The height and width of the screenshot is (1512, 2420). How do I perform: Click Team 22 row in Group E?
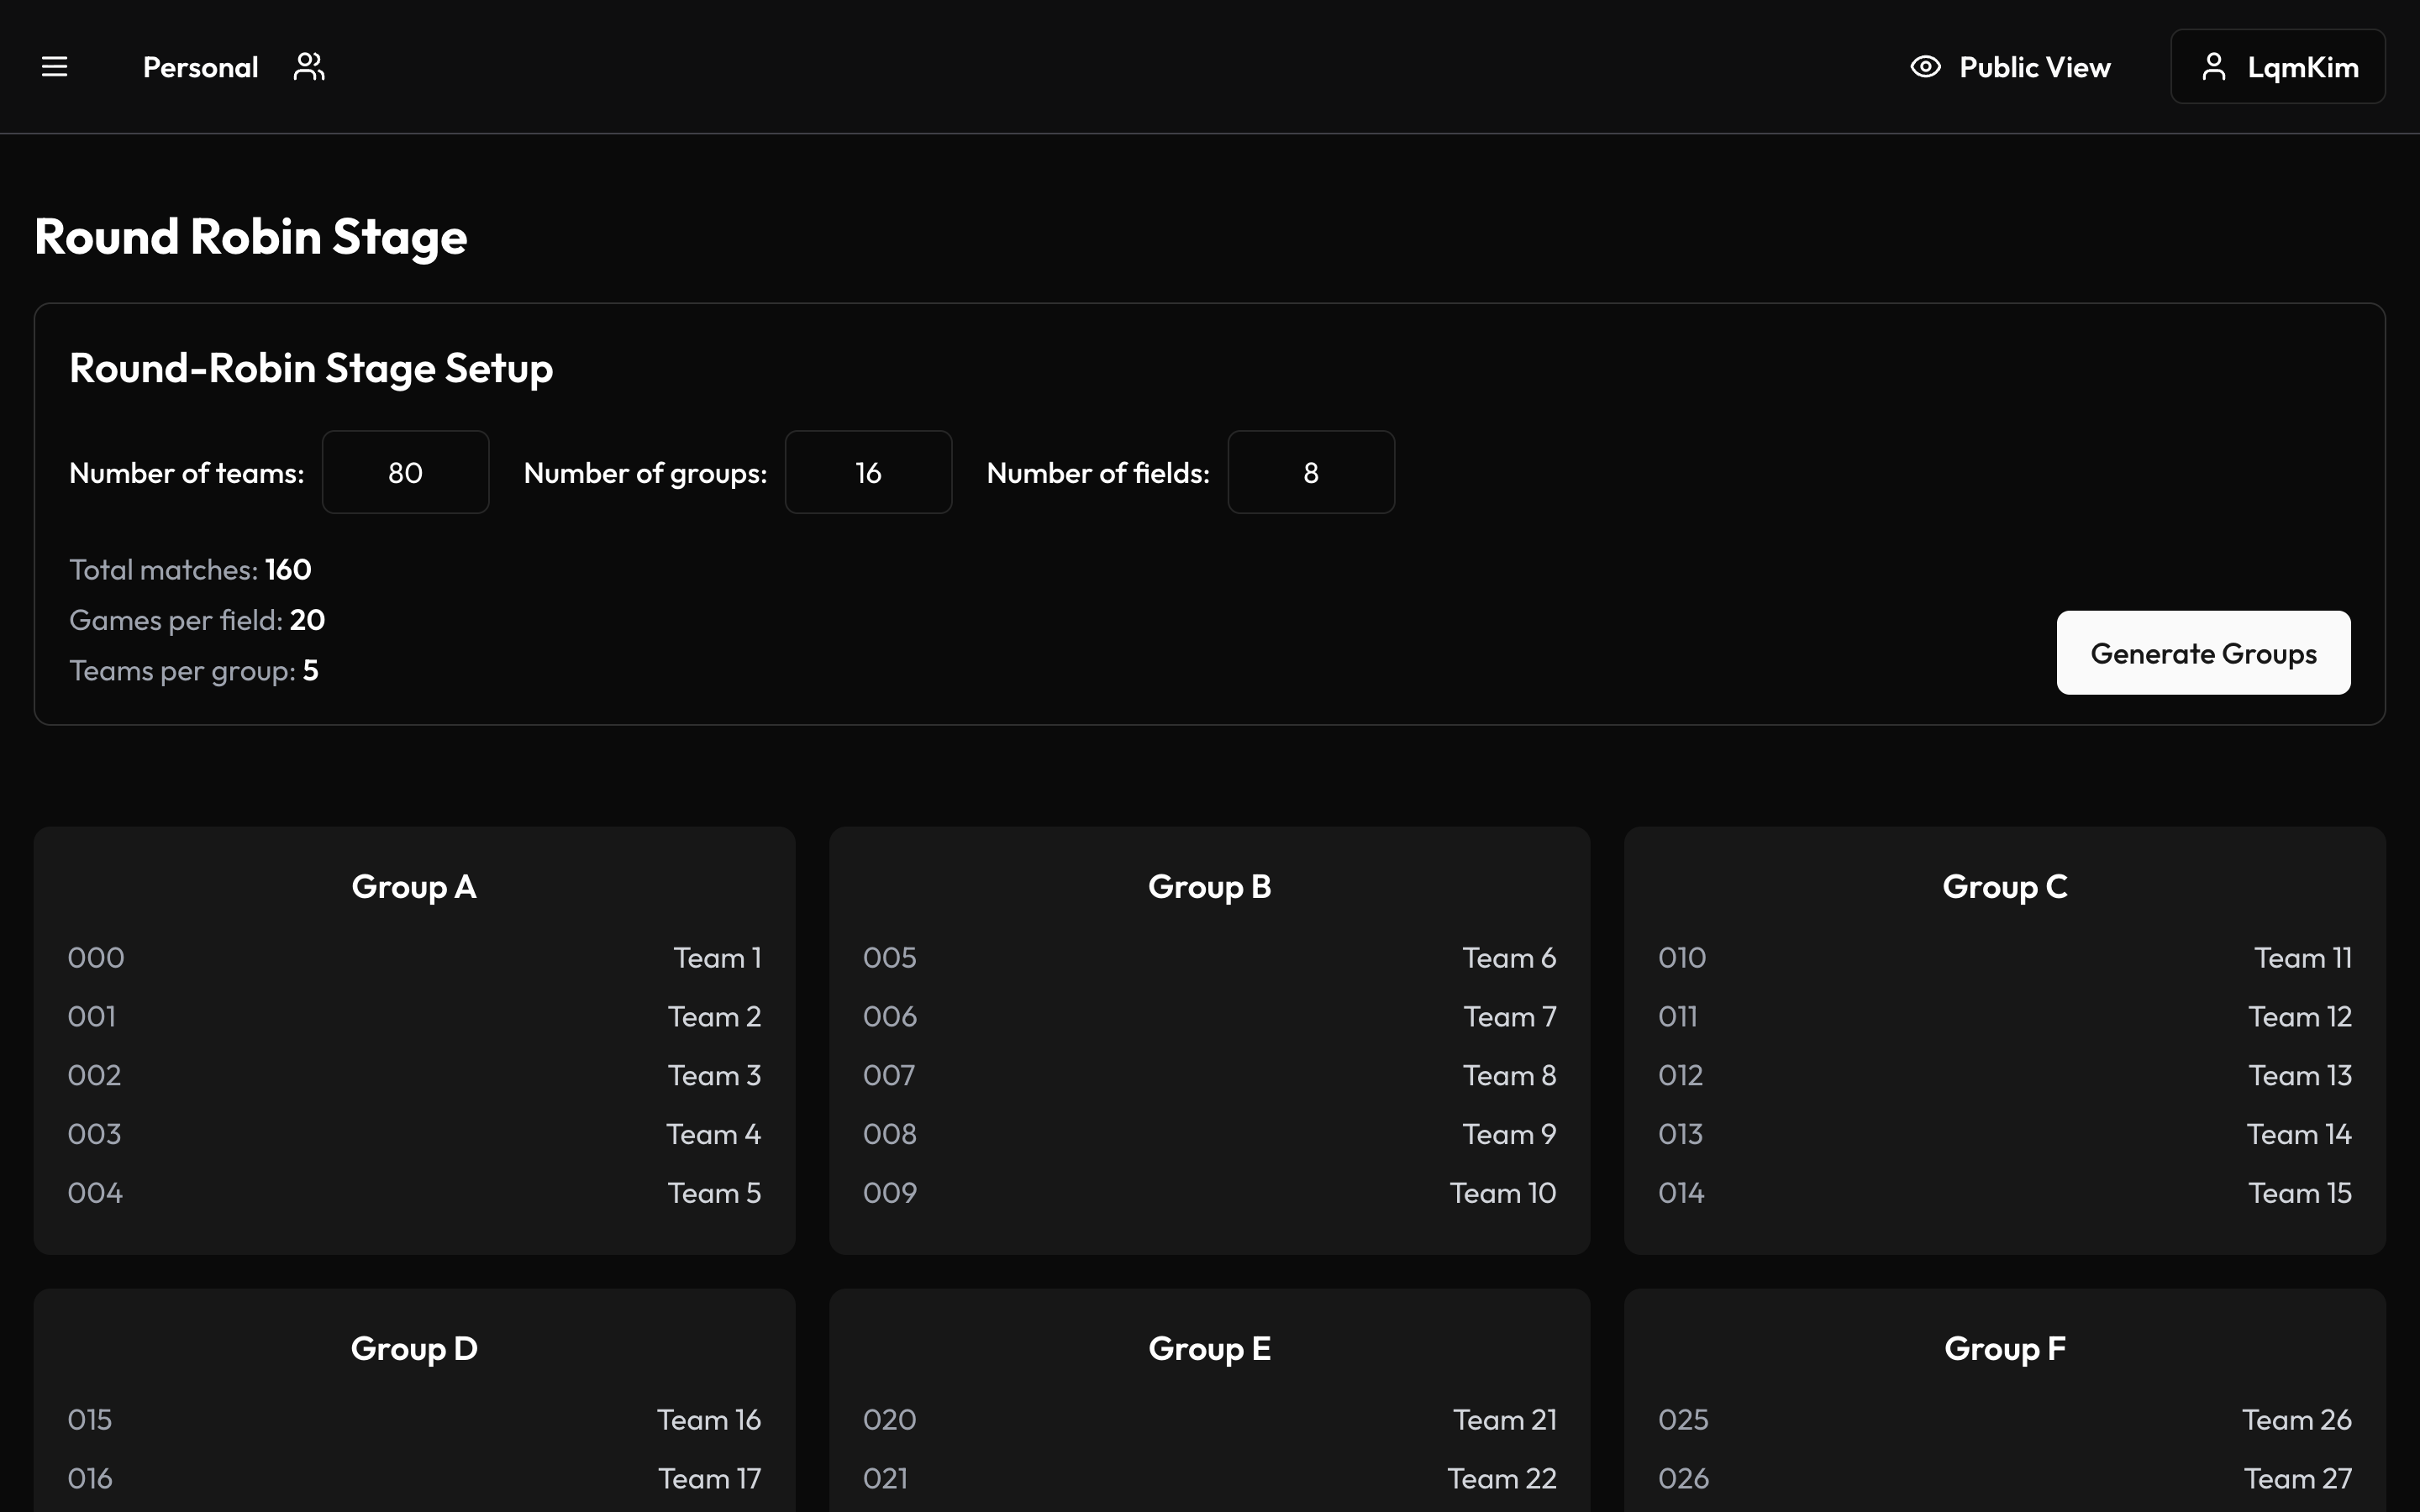(1209, 1479)
